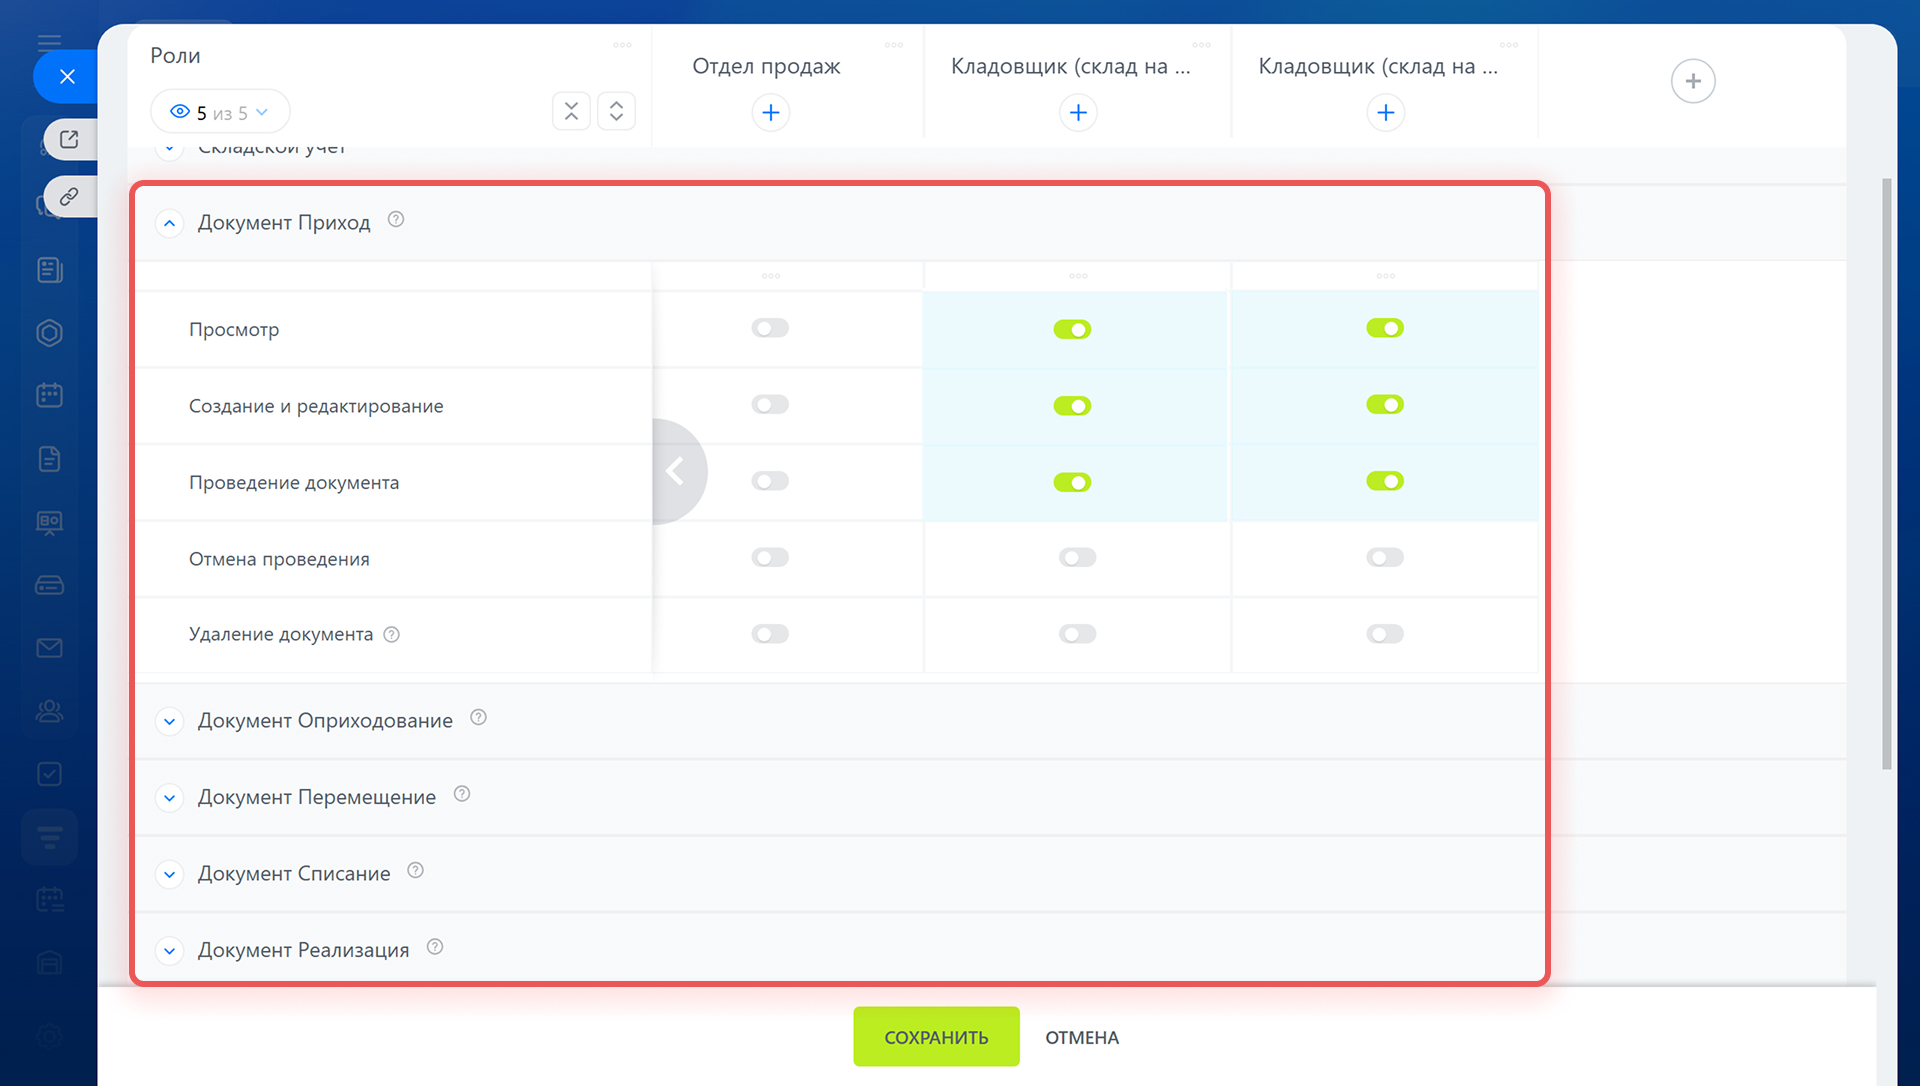Screen dimensions: 1920x1086
Task: Click the copy link icon in sidebar
Action: pos(69,197)
